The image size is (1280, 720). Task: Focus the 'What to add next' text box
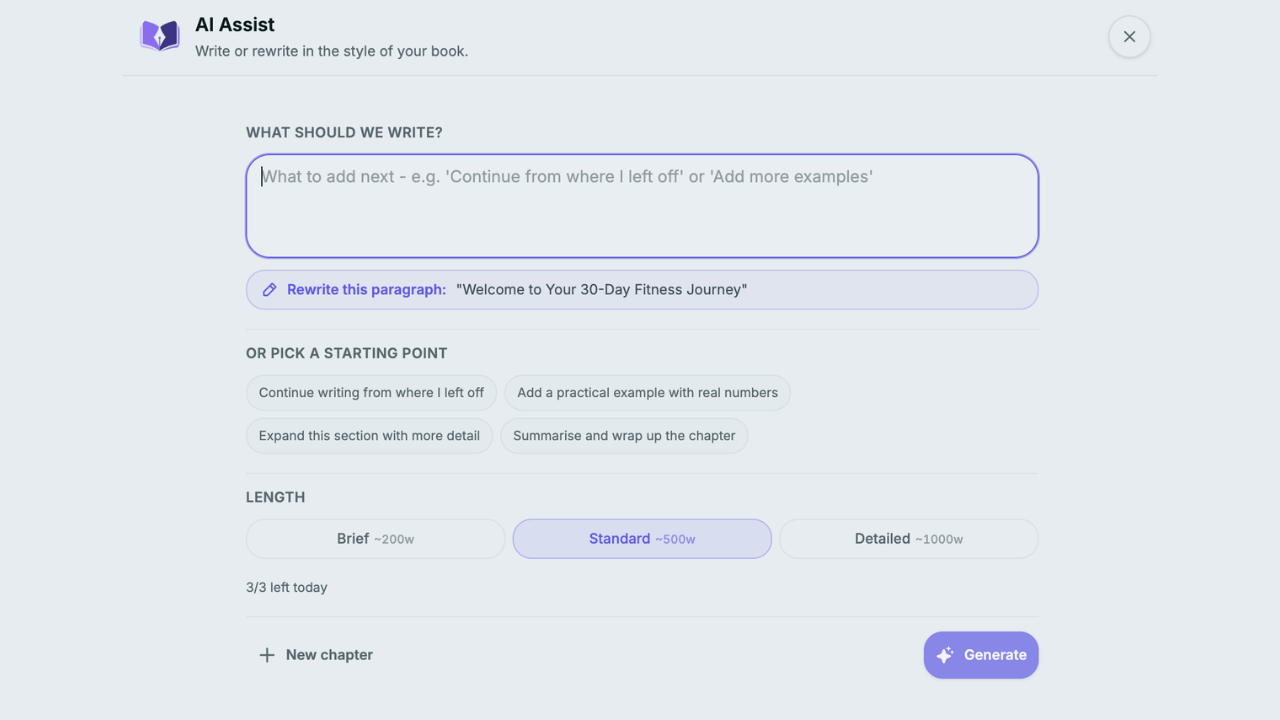(x=642, y=206)
